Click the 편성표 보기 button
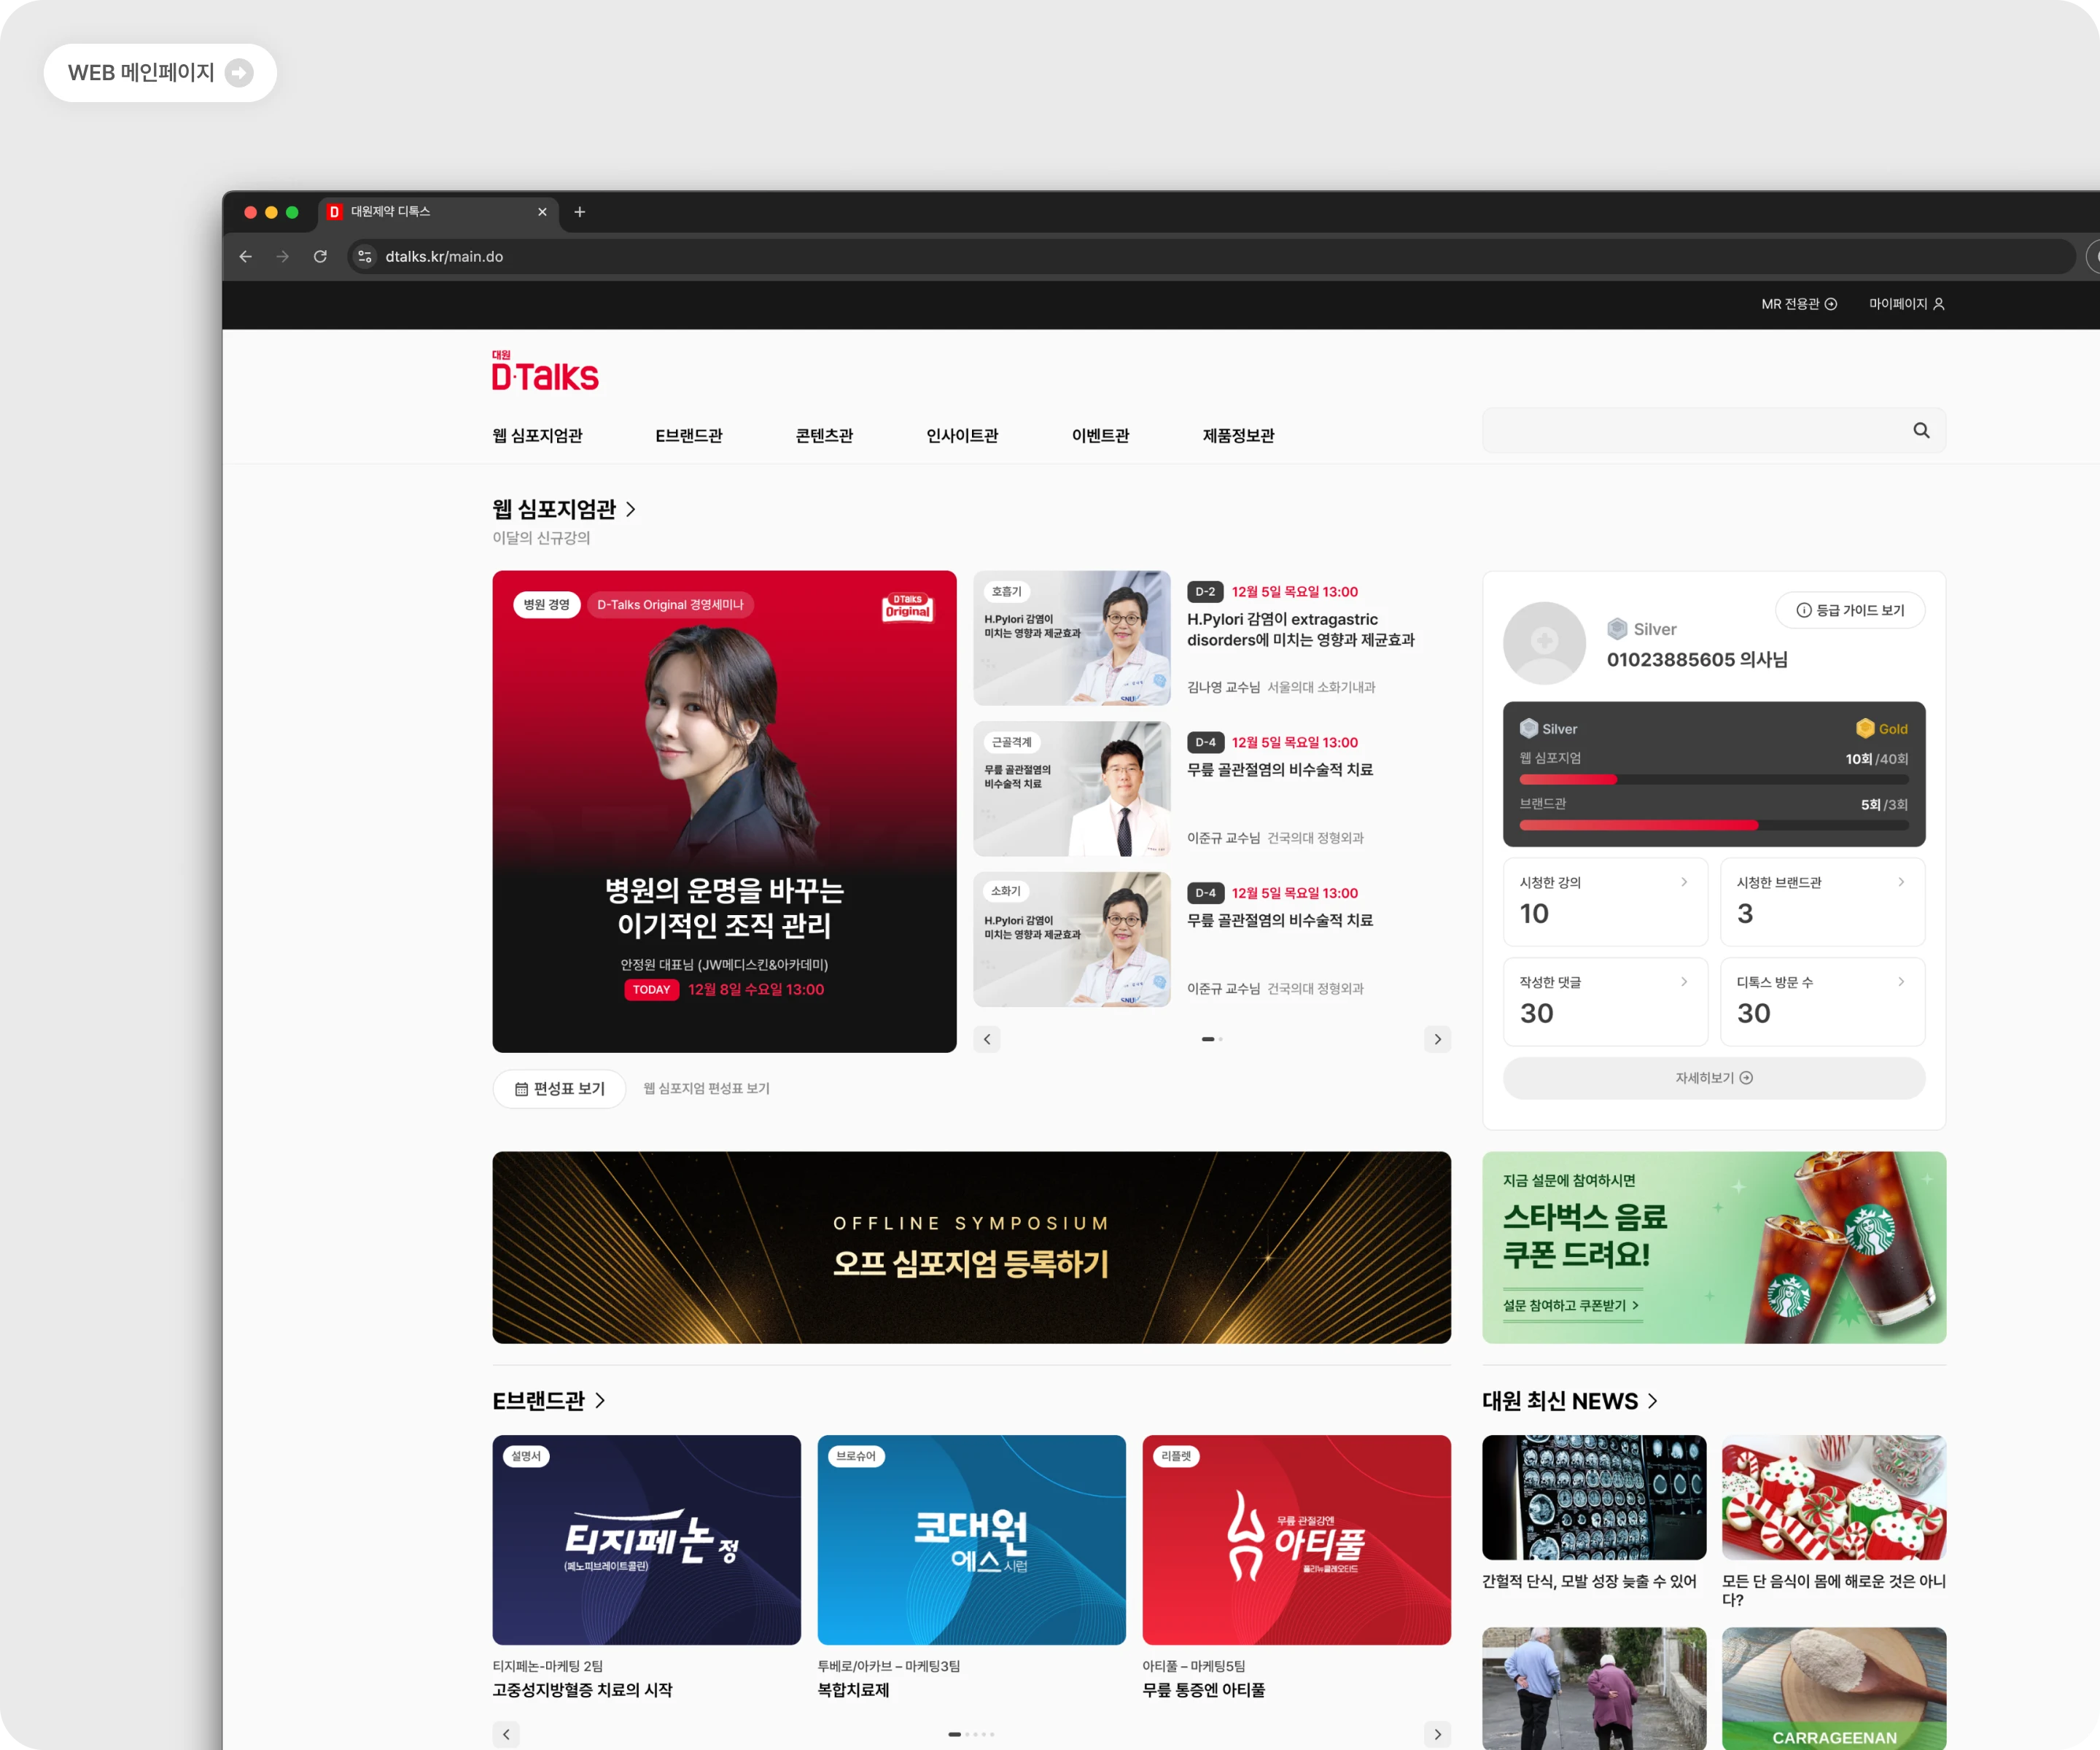Image resolution: width=2100 pixels, height=1750 pixels. (x=559, y=1089)
